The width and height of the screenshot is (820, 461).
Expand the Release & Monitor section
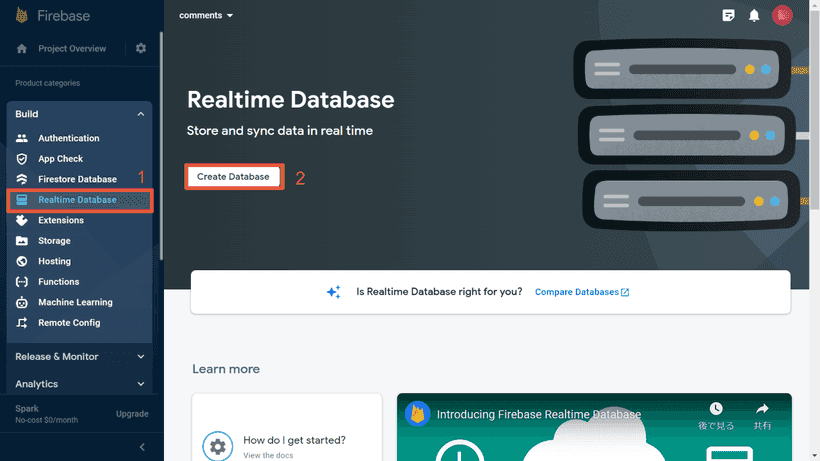click(x=141, y=356)
